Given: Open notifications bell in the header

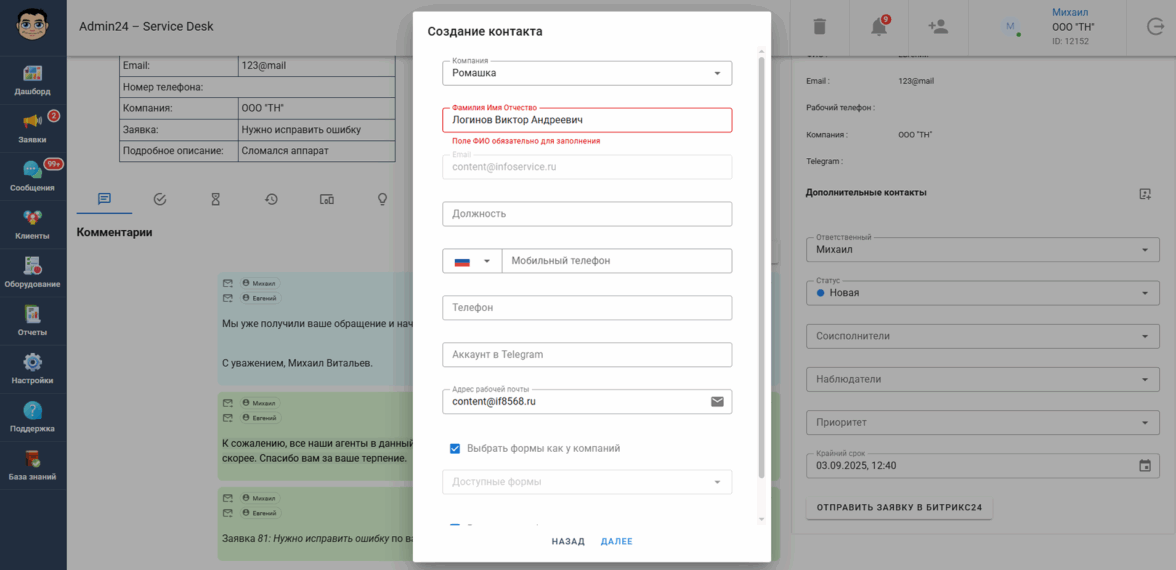Looking at the screenshot, I should [879, 27].
